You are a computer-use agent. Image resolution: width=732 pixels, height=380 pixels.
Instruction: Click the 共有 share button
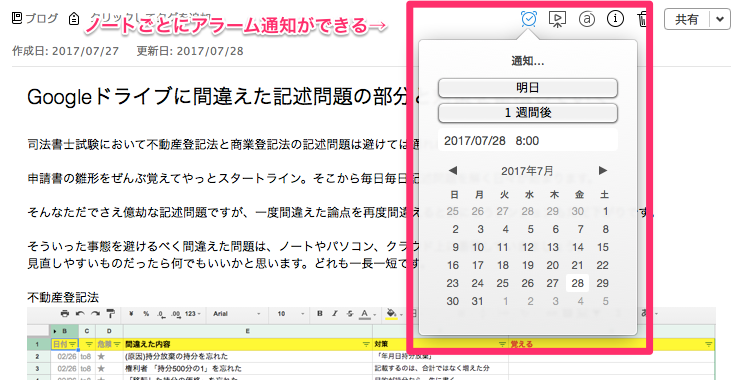(687, 20)
